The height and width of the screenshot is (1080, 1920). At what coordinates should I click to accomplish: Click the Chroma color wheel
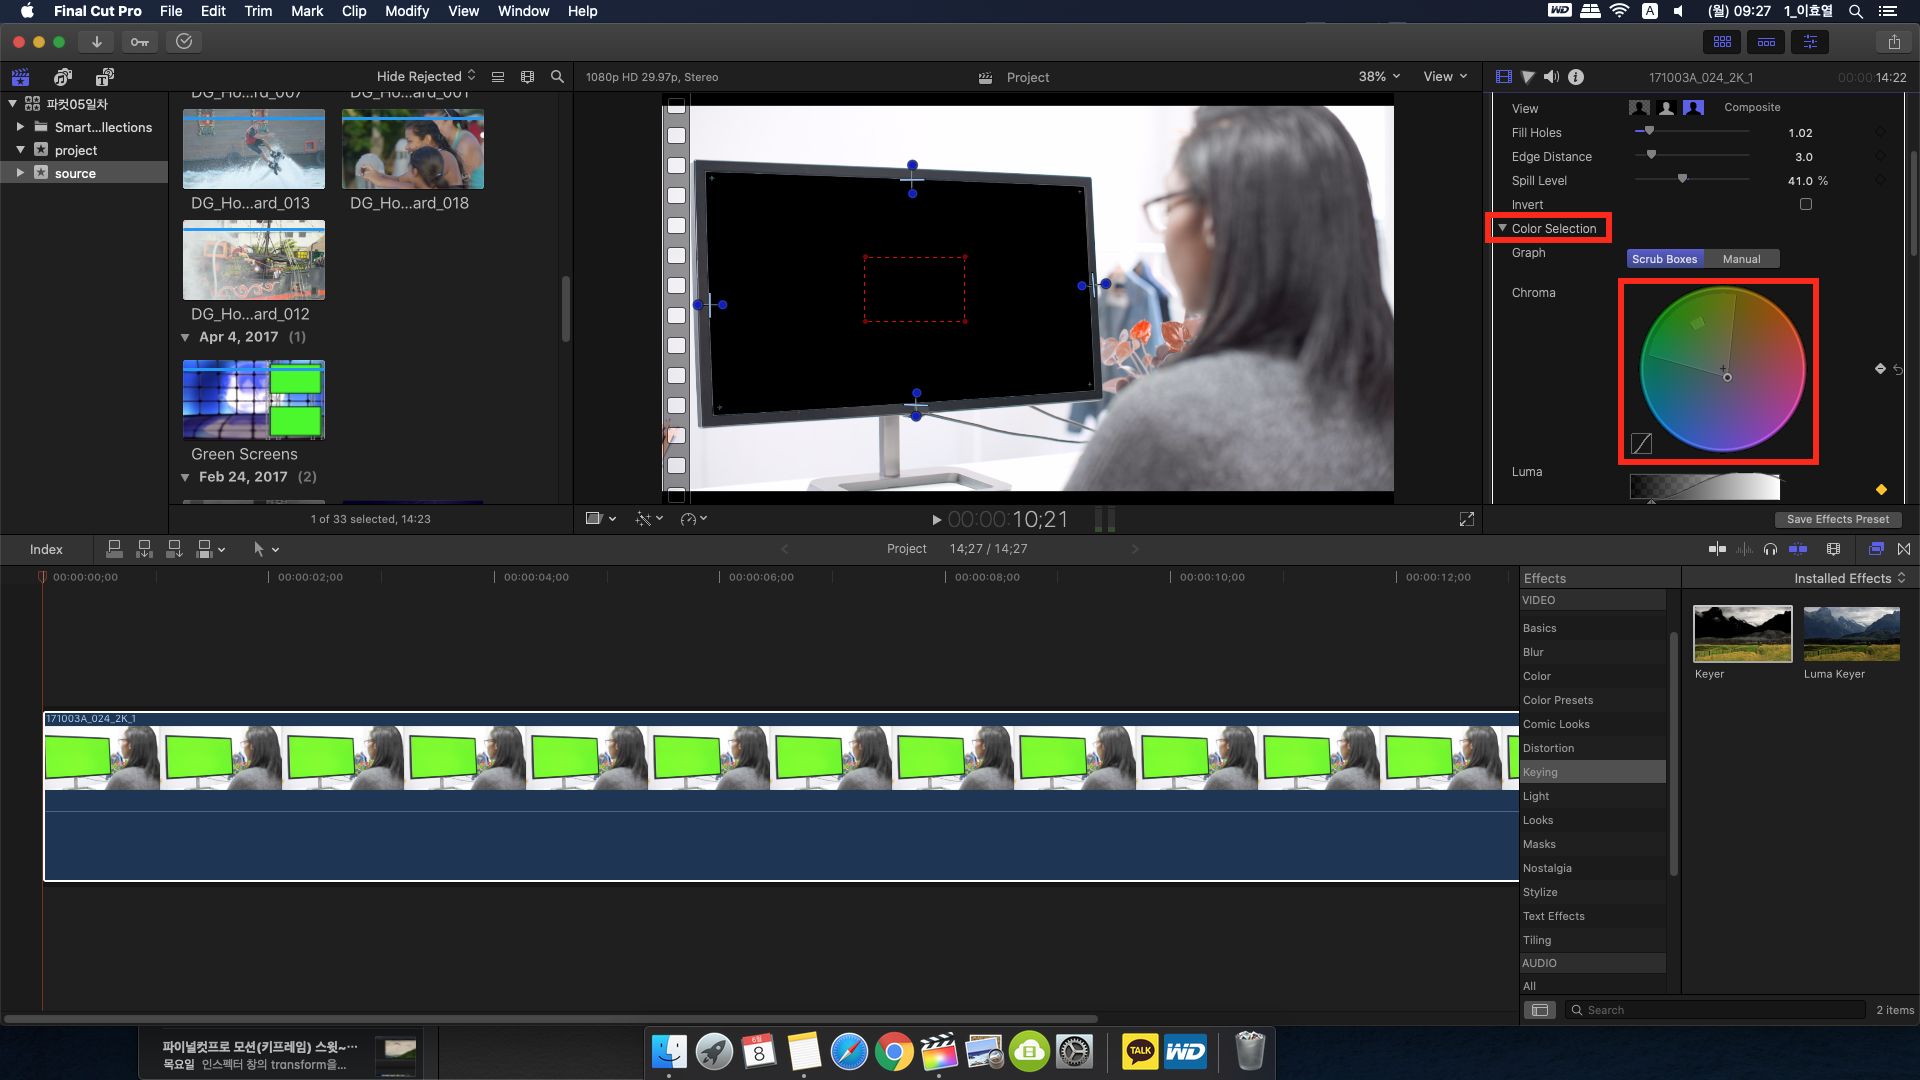pyautogui.click(x=1722, y=370)
